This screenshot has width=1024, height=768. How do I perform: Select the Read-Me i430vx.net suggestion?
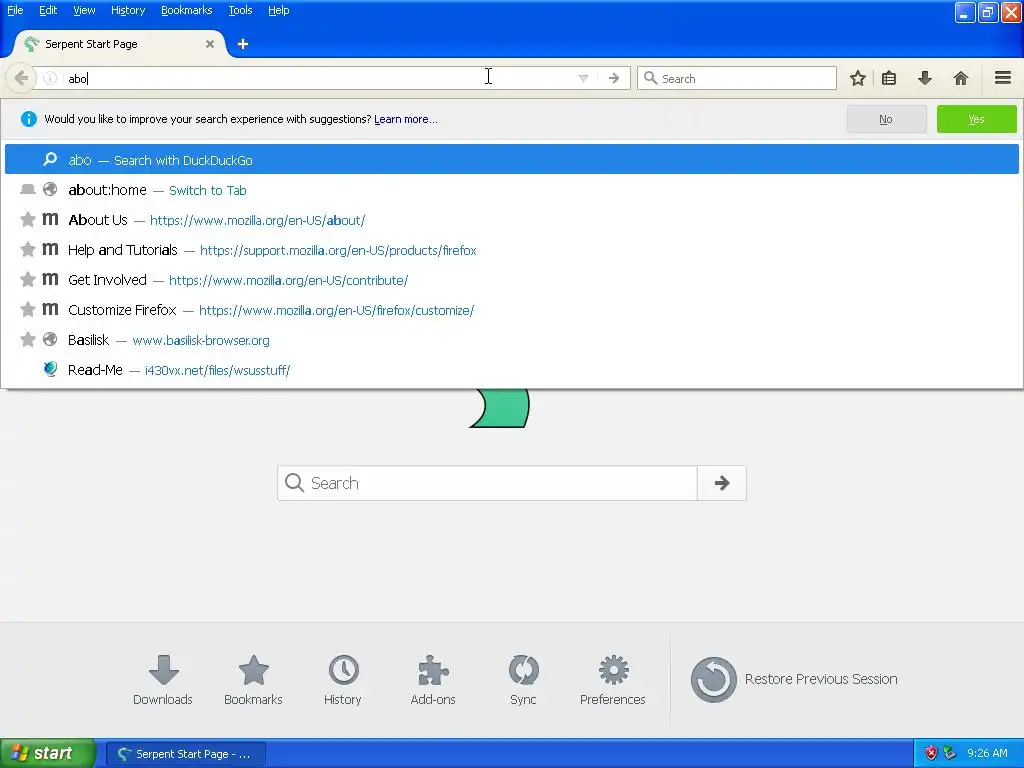[511, 370]
